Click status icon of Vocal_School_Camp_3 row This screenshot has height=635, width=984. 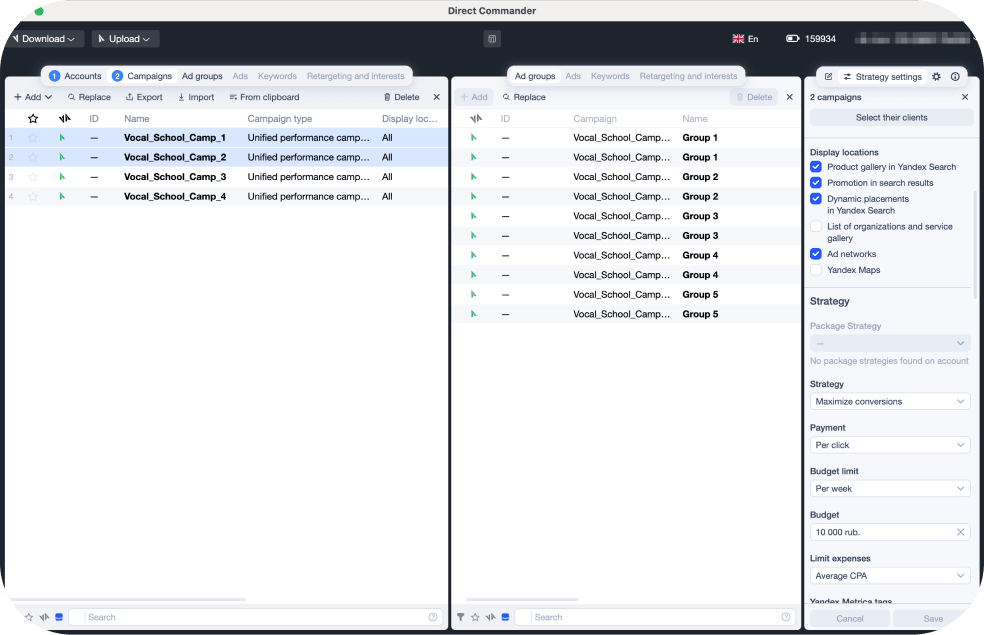(x=62, y=177)
